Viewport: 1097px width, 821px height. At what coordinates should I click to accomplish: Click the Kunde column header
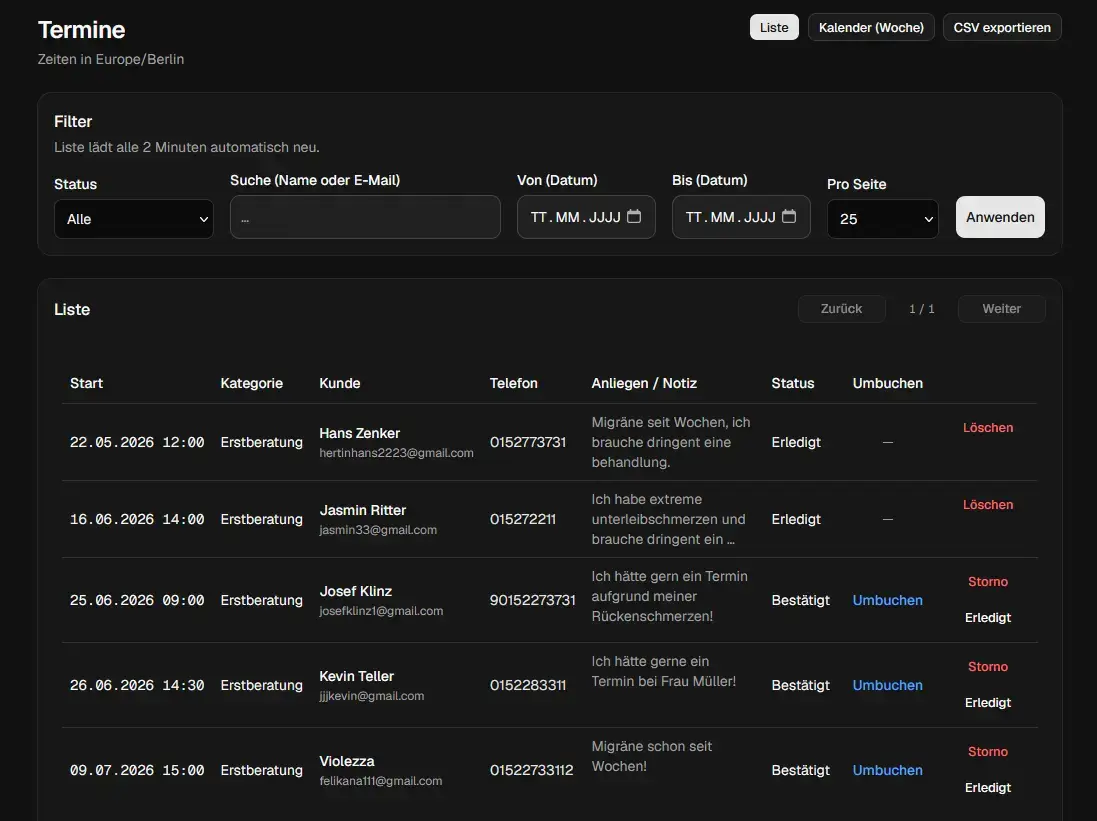[340, 383]
